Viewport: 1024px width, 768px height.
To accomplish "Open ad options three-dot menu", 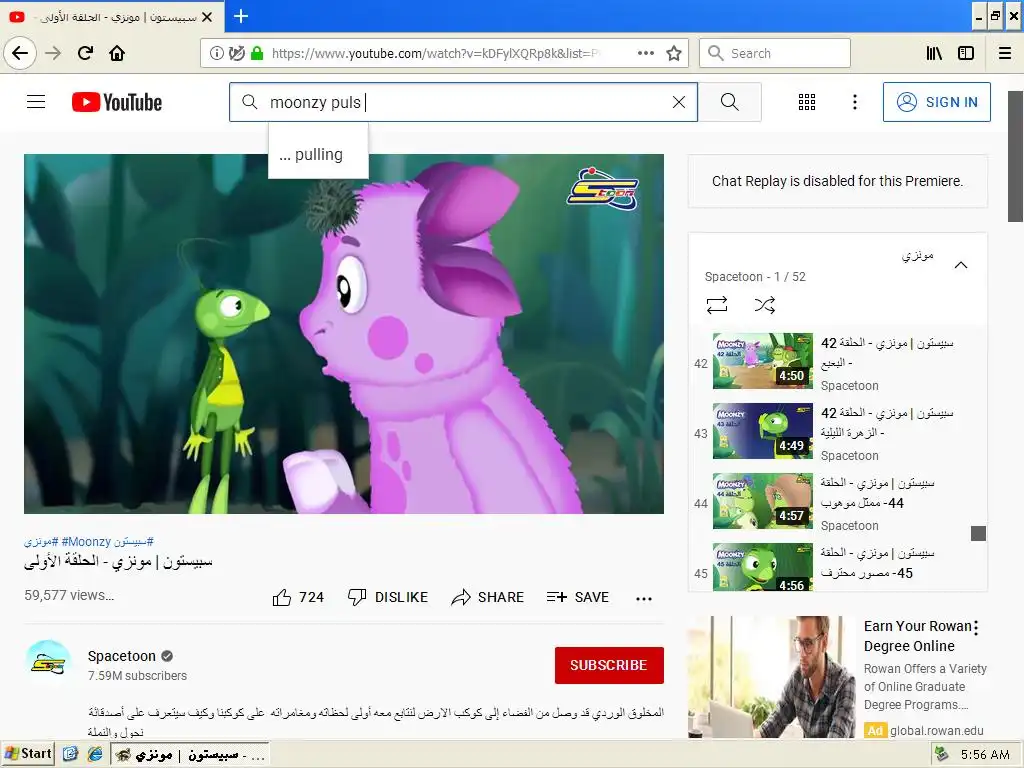I will click(x=976, y=628).
